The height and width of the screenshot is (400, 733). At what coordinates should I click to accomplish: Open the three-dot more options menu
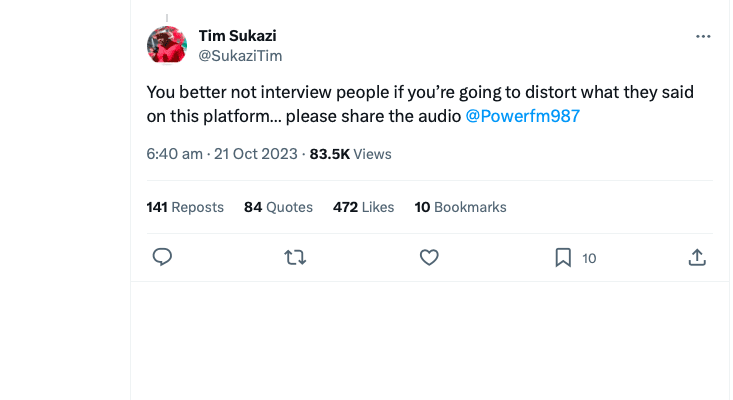(x=703, y=36)
